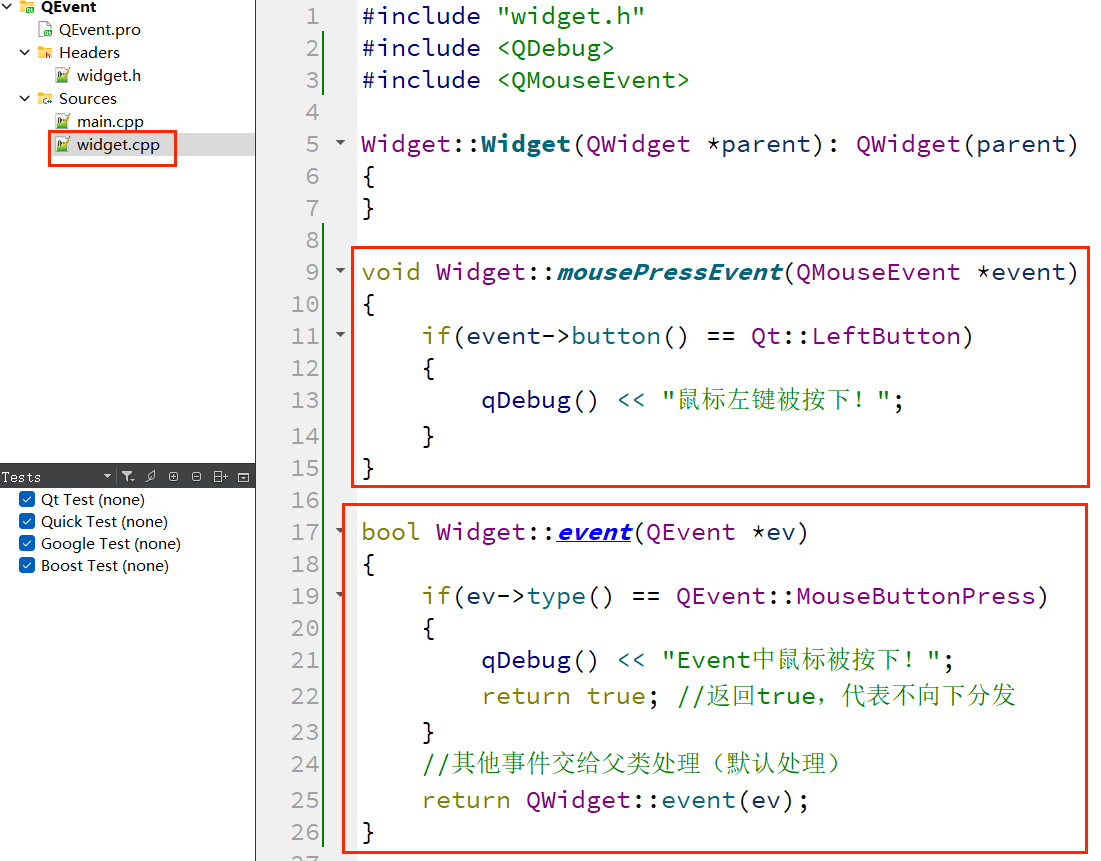
Task: Disable the Google Test checkbox
Action: [x=27, y=543]
